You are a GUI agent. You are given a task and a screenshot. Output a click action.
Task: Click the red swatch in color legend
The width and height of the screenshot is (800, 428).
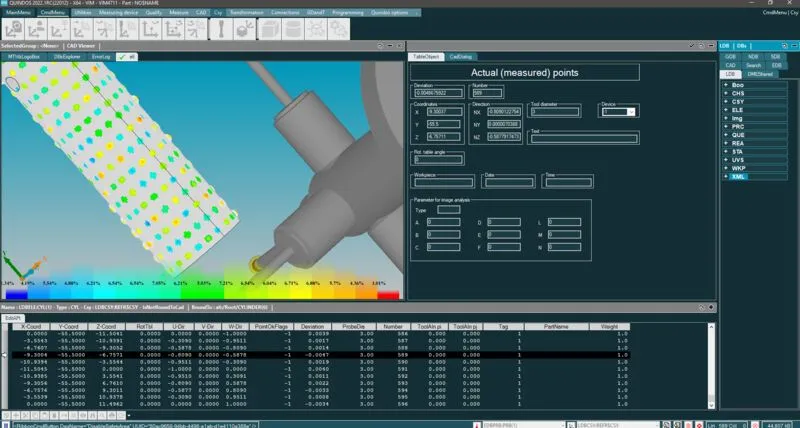click(x=388, y=294)
